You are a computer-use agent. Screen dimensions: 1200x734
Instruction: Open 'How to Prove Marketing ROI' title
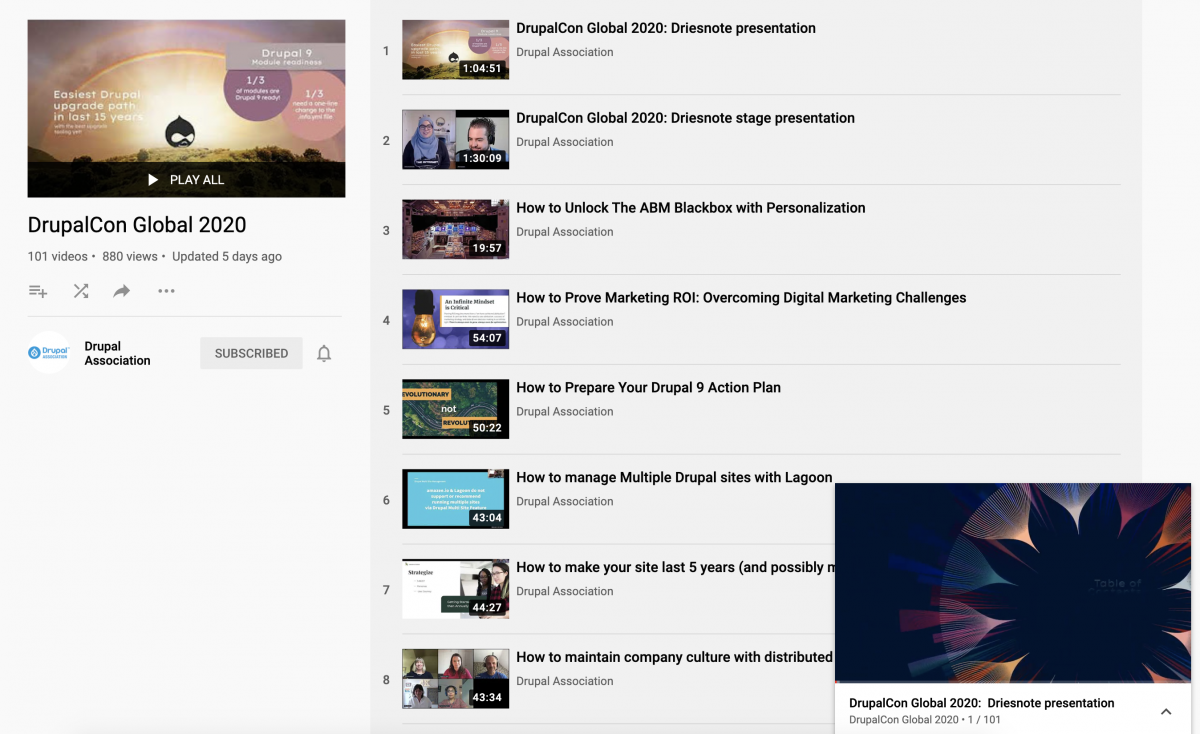[x=741, y=298]
